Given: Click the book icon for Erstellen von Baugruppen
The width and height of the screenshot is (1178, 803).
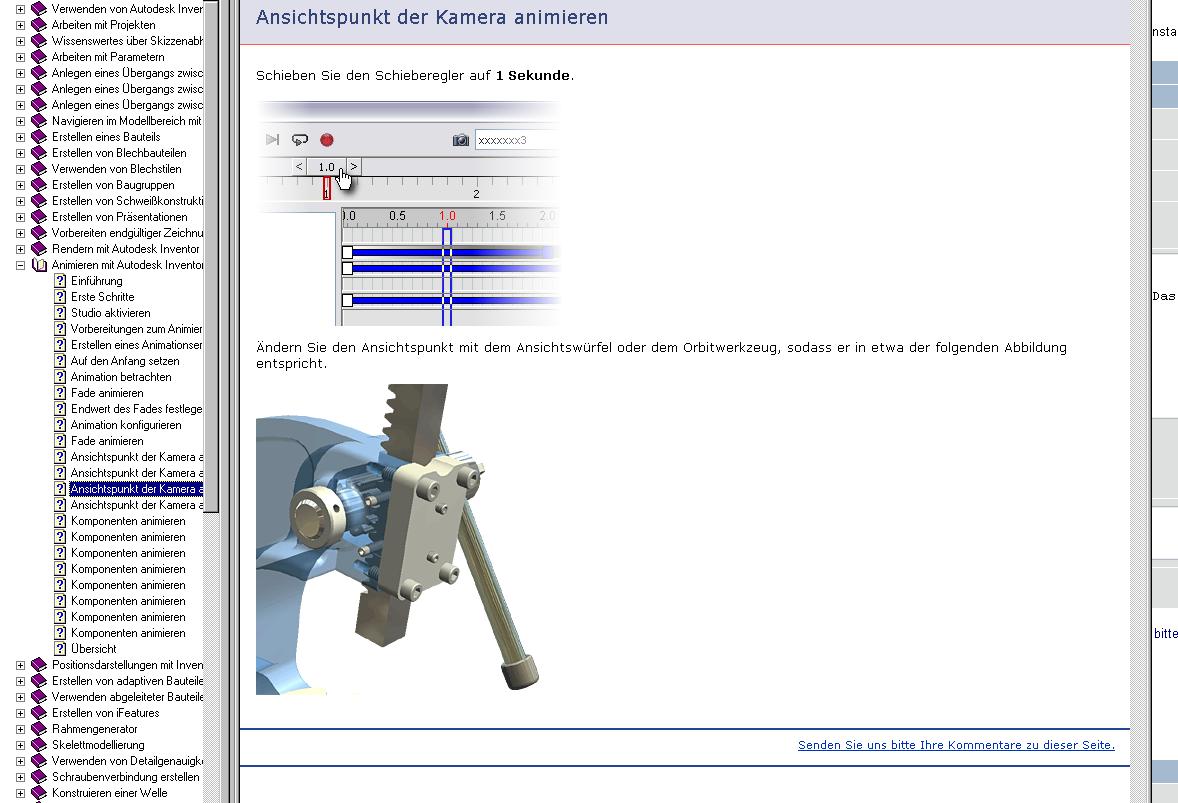Looking at the screenshot, I should (39, 186).
